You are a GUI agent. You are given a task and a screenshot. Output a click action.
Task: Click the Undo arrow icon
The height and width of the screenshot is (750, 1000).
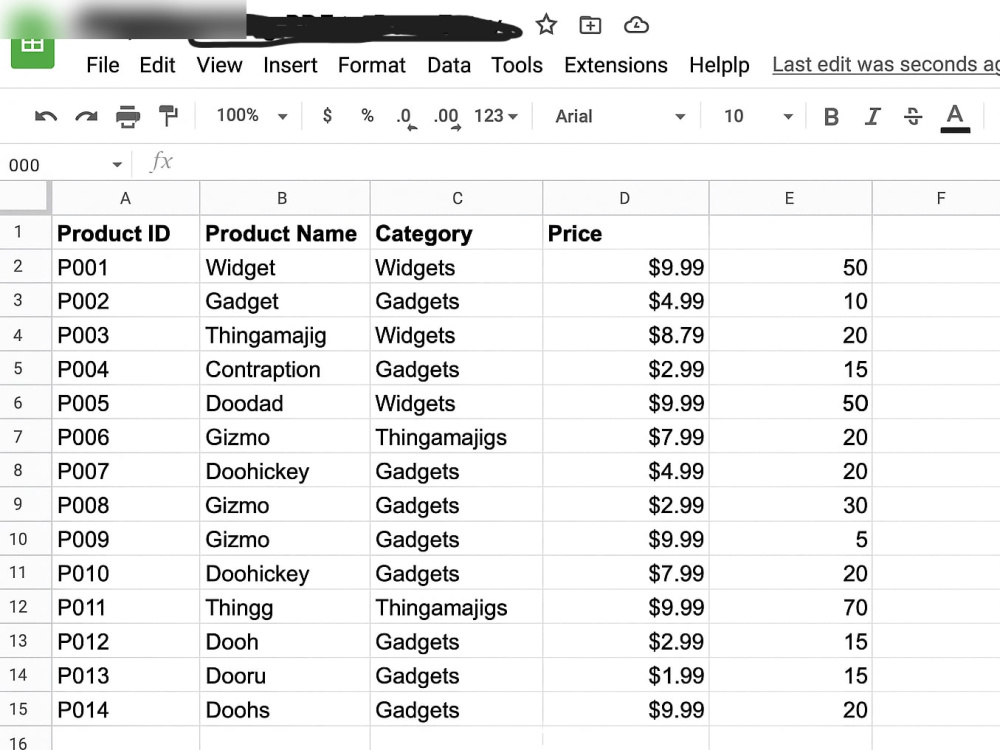click(46, 116)
